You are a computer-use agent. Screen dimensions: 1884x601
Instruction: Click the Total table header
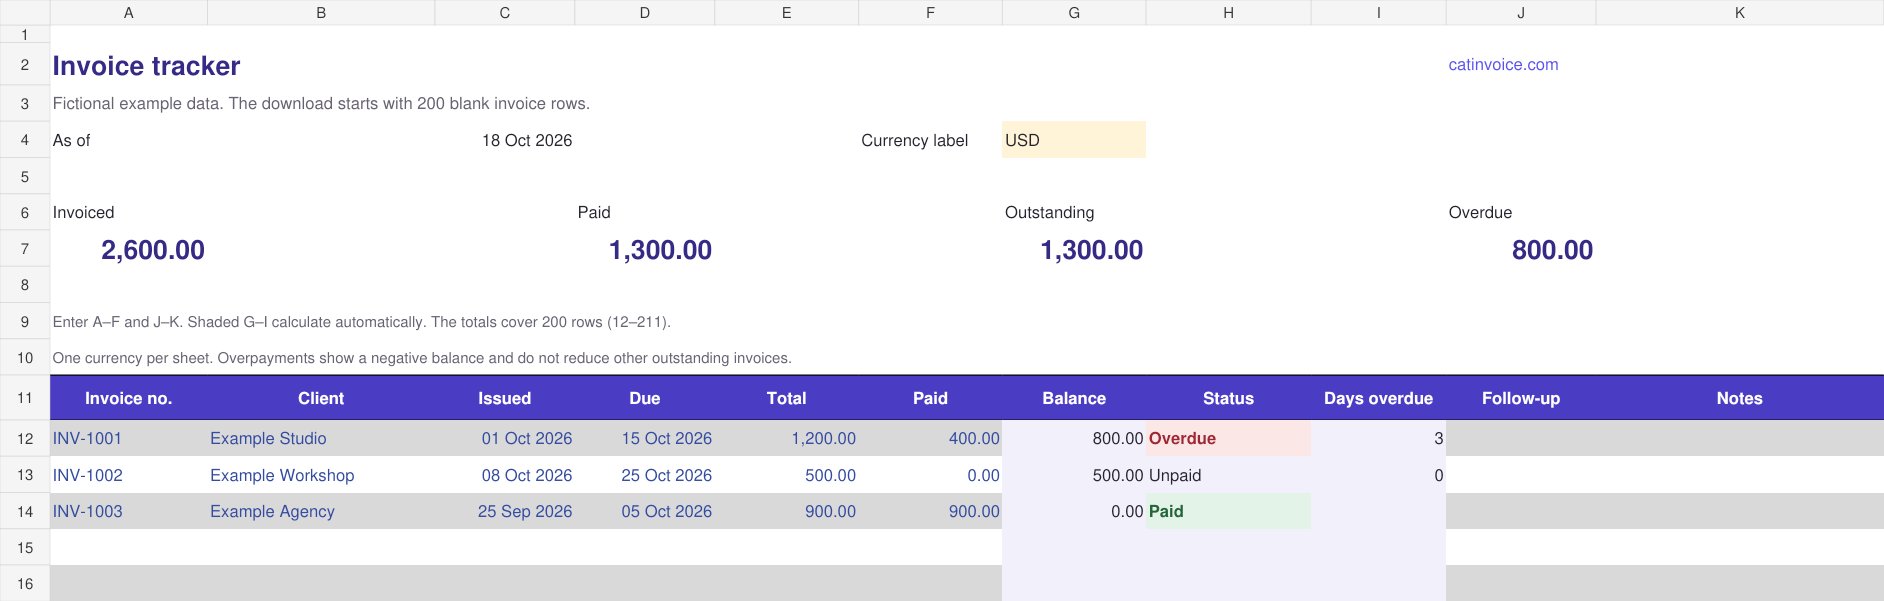pyautogui.click(x=787, y=398)
